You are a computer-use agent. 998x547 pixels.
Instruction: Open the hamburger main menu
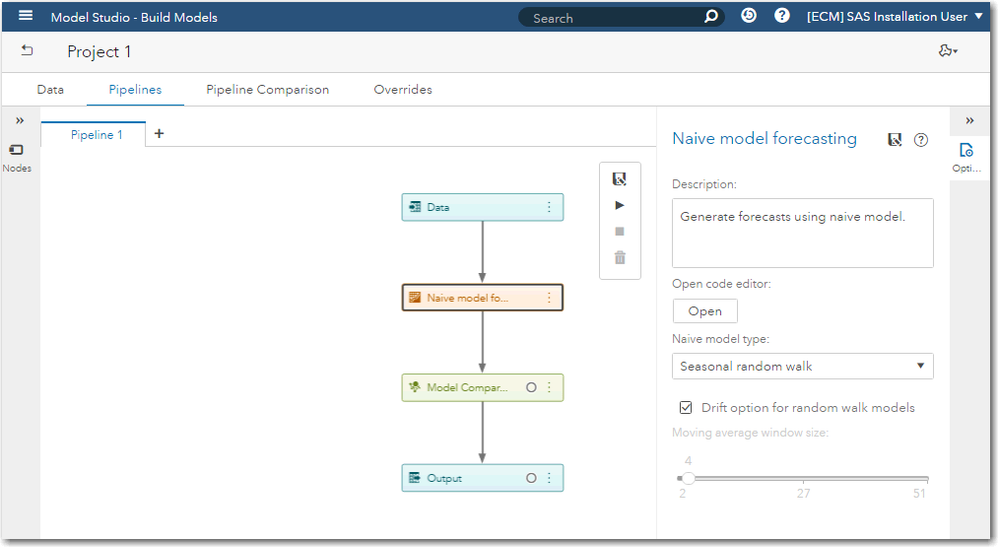tap(25, 16)
